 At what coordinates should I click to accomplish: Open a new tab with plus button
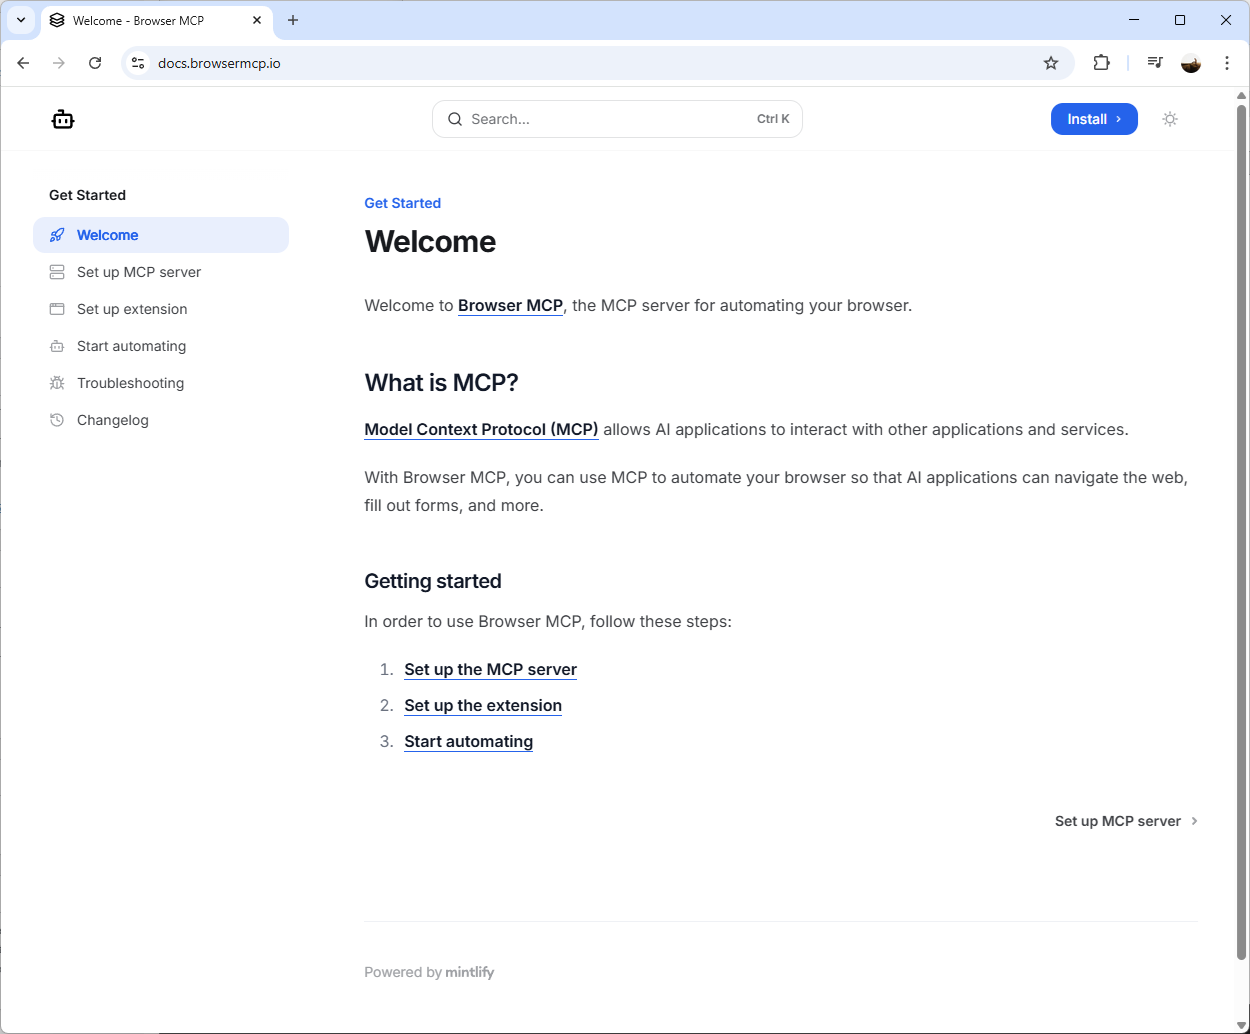click(x=293, y=20)
